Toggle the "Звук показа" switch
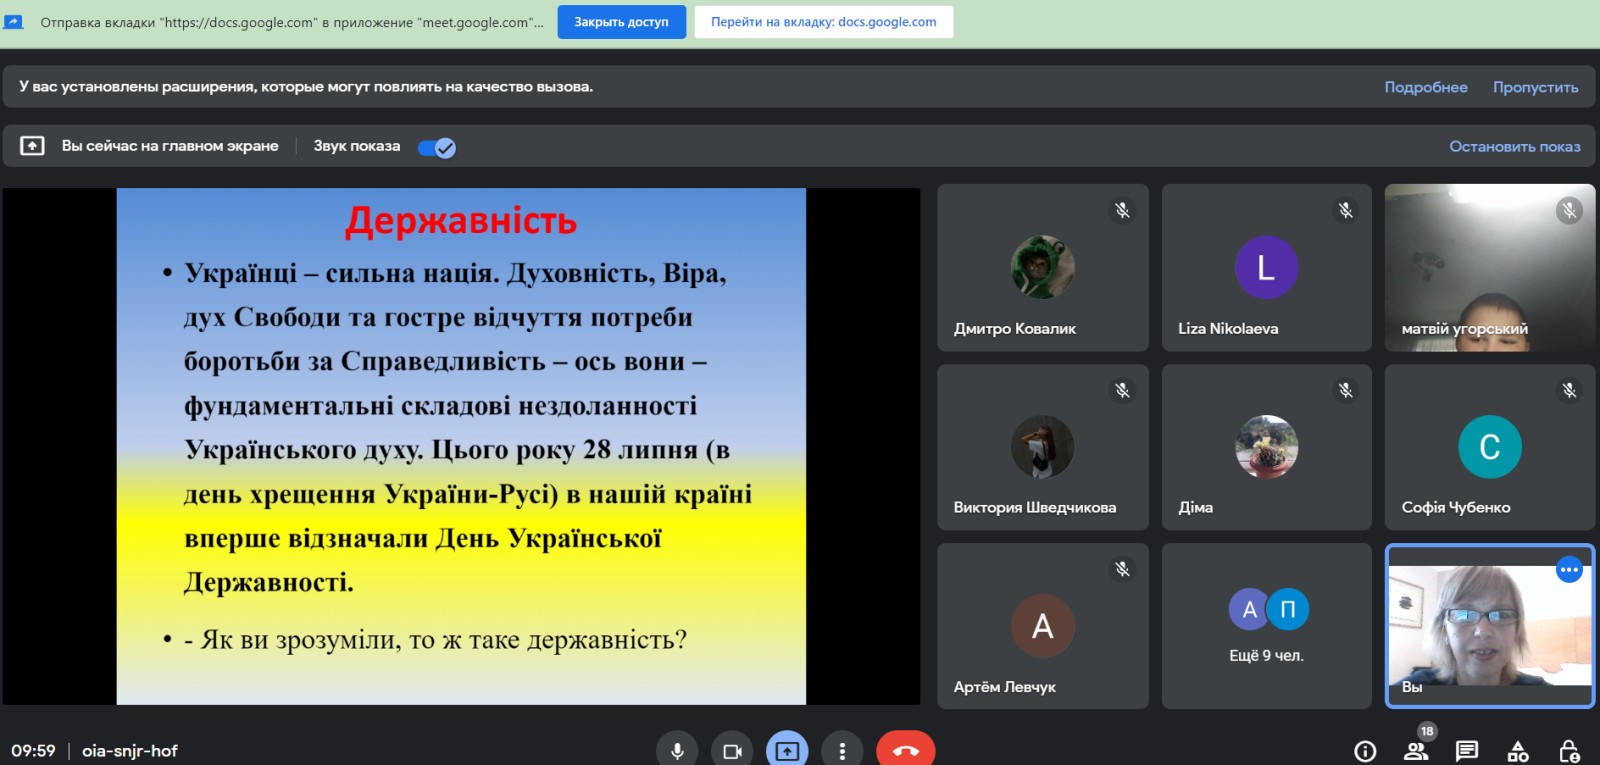Screen dimensions: 1600x765 (x=437, y=148)
